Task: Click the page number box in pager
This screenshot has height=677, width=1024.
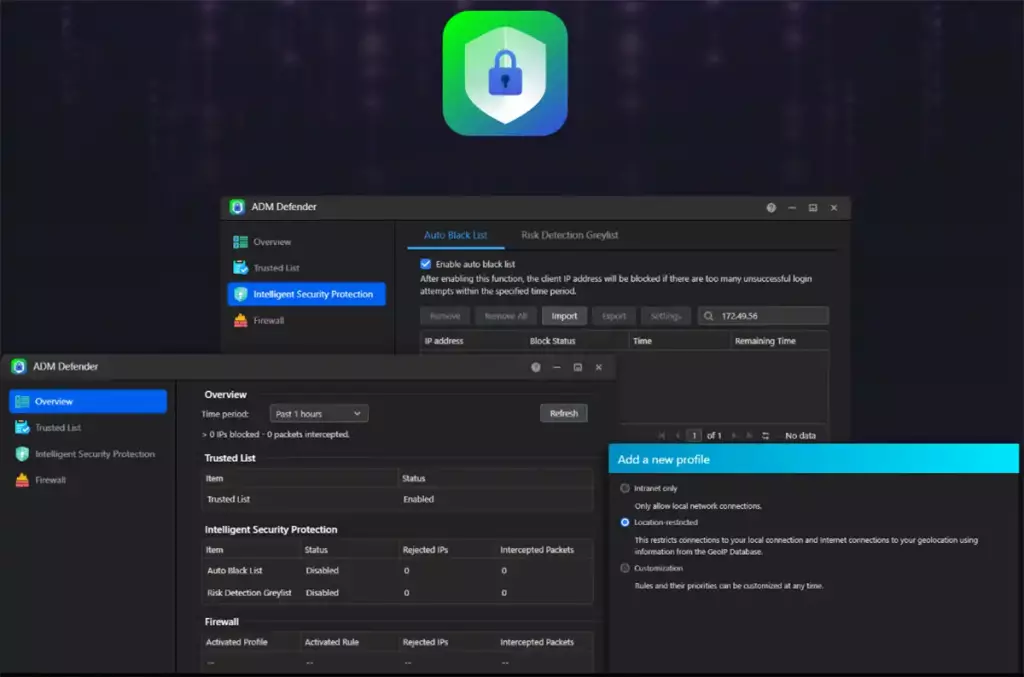Action: [694, 435]
